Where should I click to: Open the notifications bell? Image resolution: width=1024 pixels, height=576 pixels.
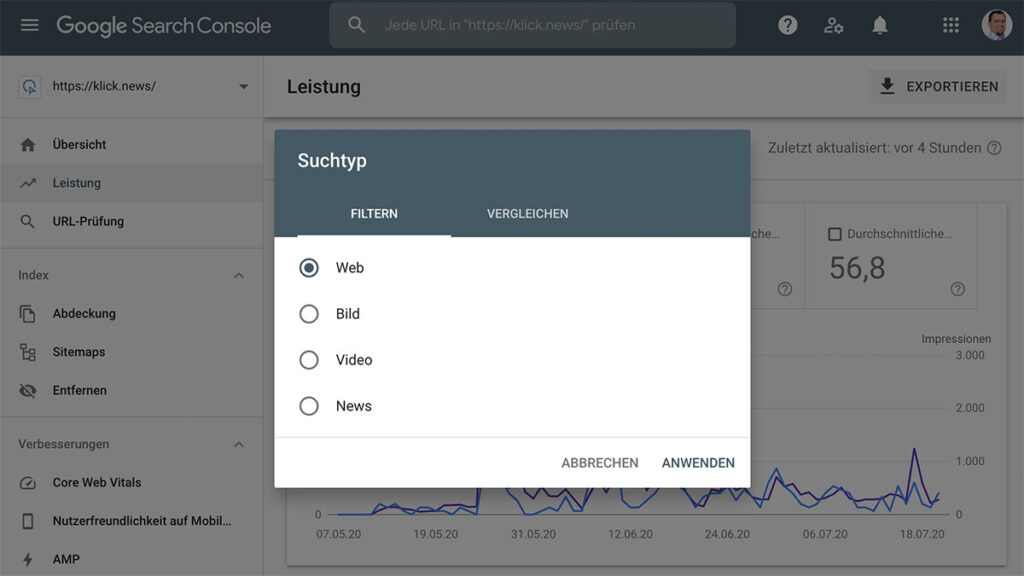pos(880,26)
